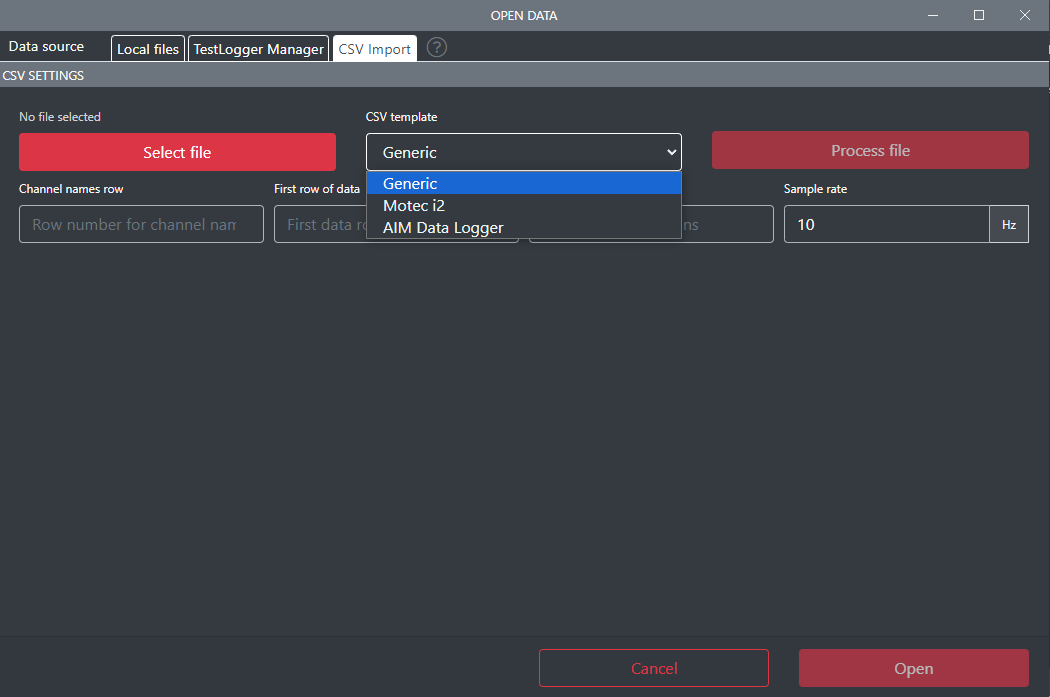Collapse the CSV template dropdown box
Image resolution: width=1050 pixels, height=697 pixels.
click(523, 153)
